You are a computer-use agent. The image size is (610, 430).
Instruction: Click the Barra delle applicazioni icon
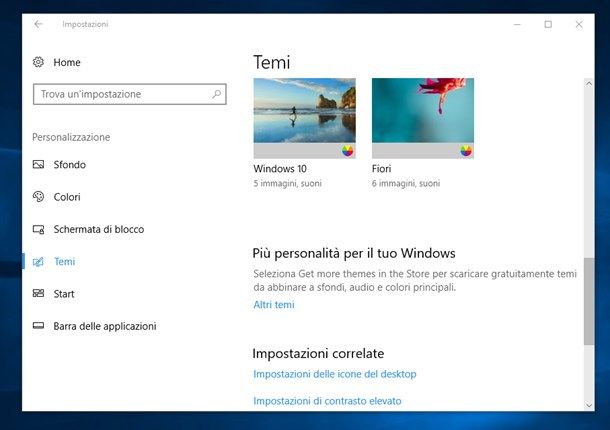click(x=38, y=325)
